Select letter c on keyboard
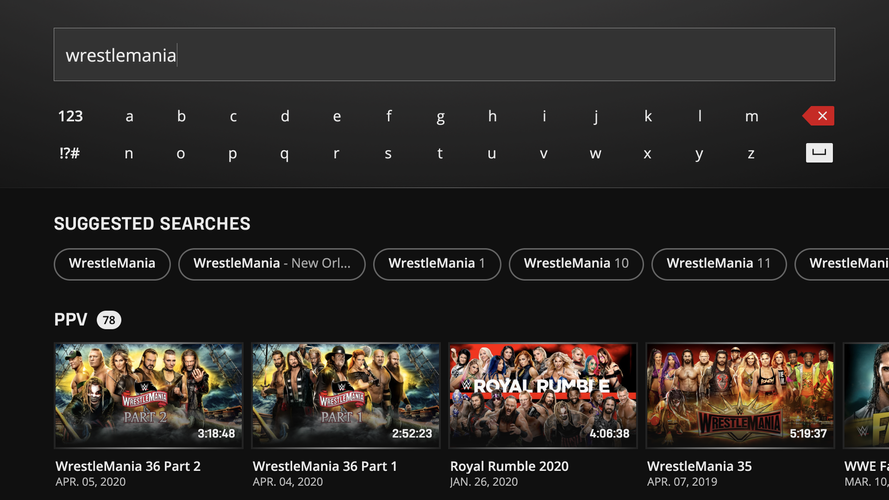The image size is (889, 500). click(x=233, y=117)
